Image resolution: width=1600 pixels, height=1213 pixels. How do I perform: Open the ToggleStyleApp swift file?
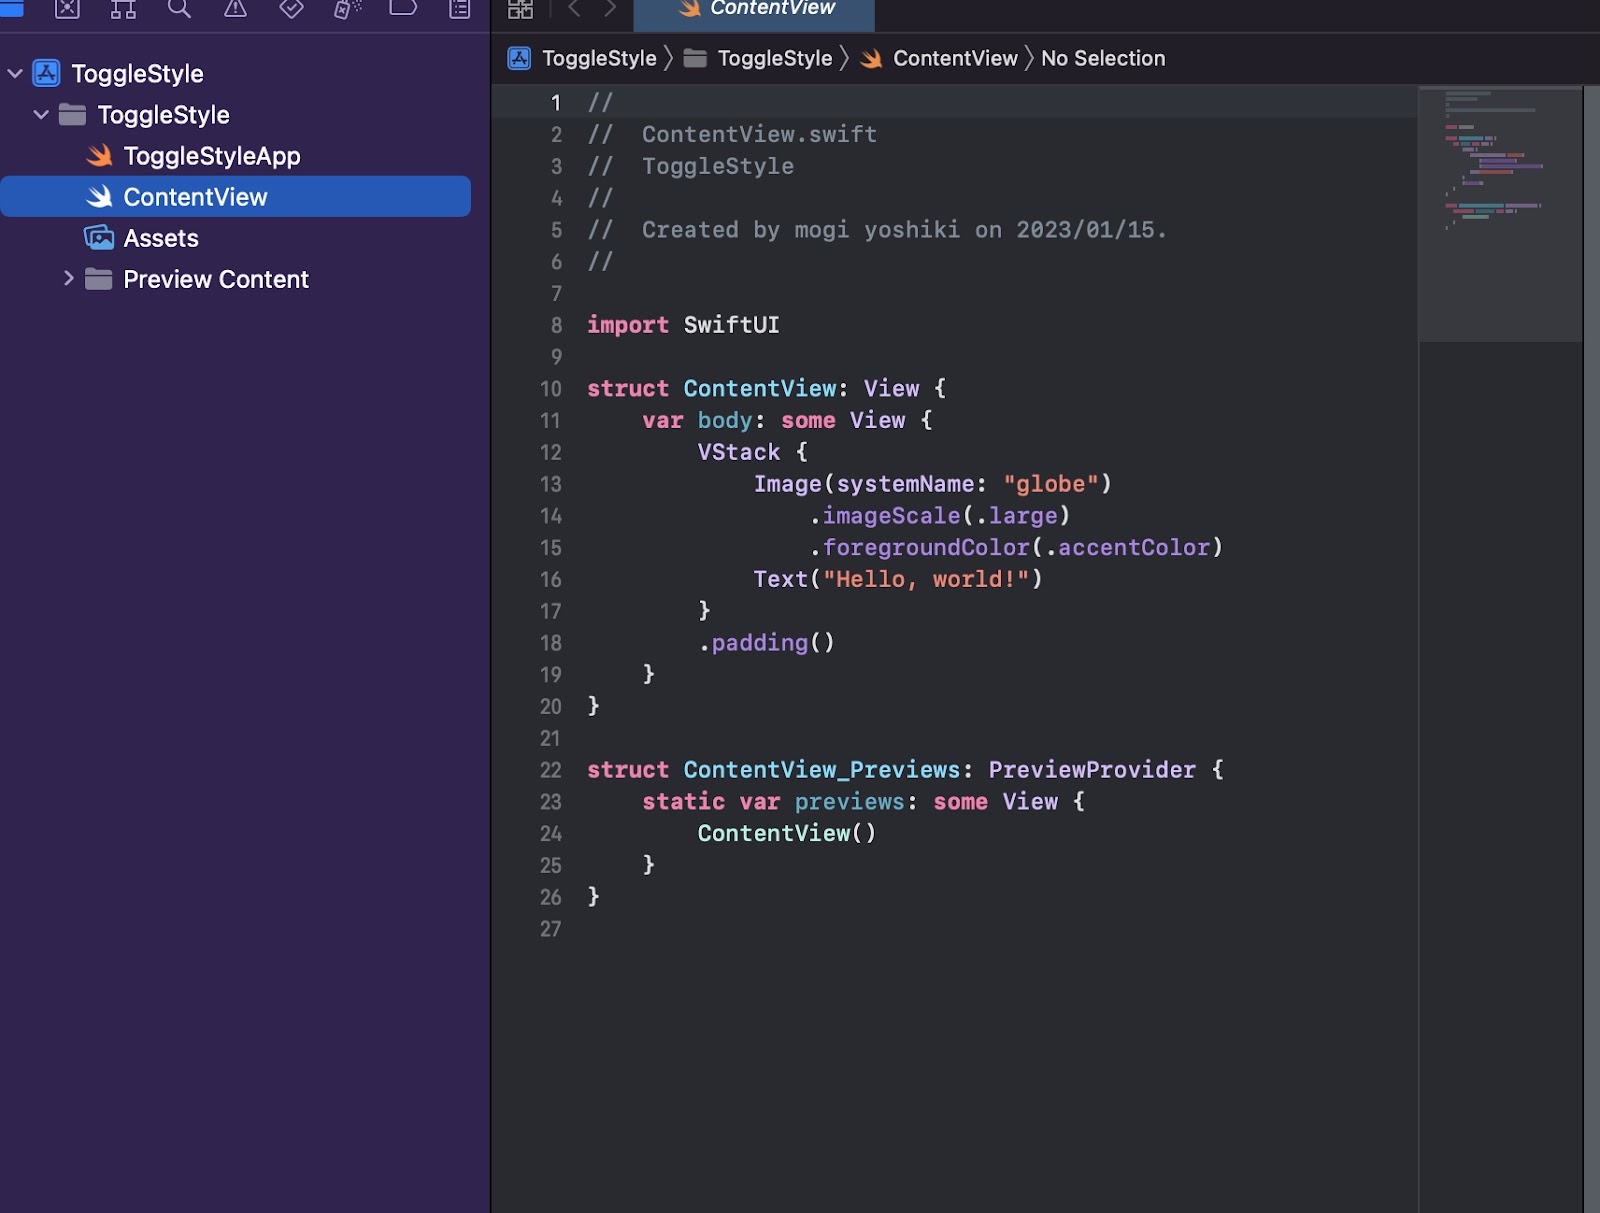pos(212,156)
